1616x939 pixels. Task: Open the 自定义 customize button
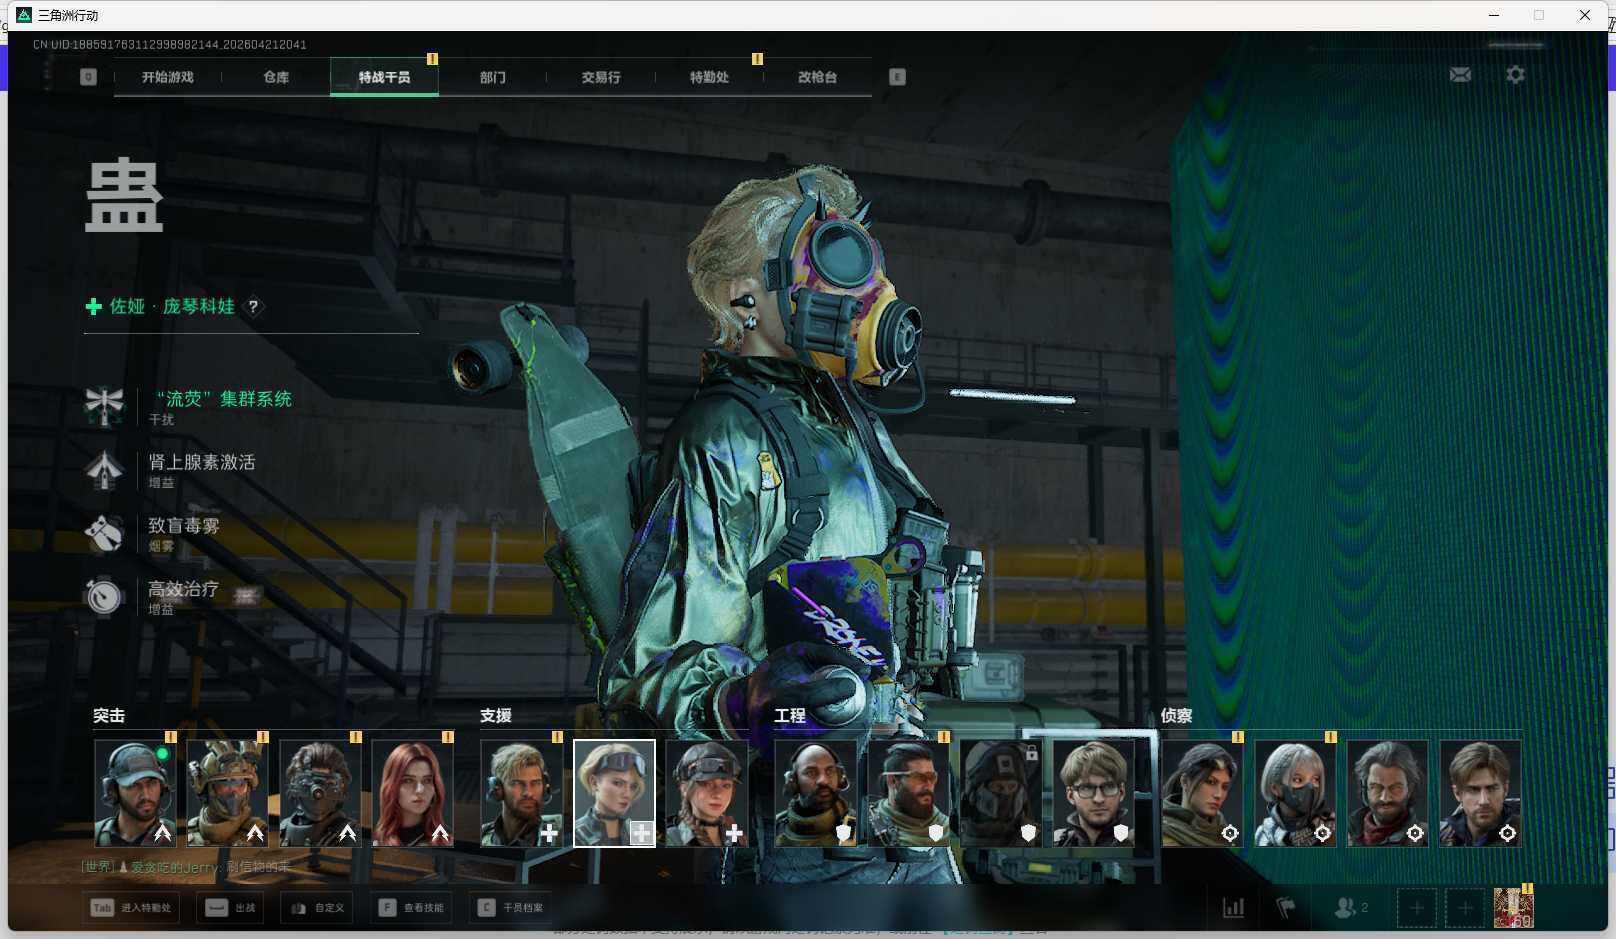pyautogui.click(x=318, y=908)
